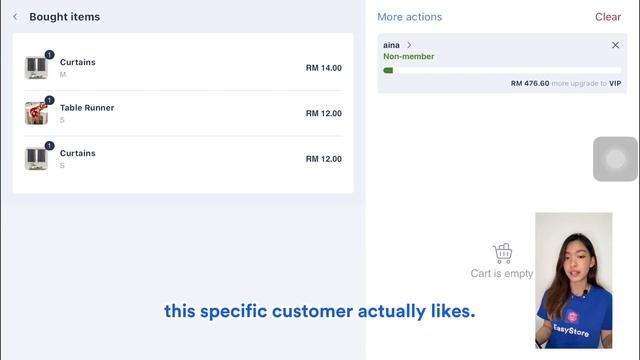Viewport: 640px width, 360px height.
Task: Click the empty cart basket icon
Action: click(x=502, y=253)
